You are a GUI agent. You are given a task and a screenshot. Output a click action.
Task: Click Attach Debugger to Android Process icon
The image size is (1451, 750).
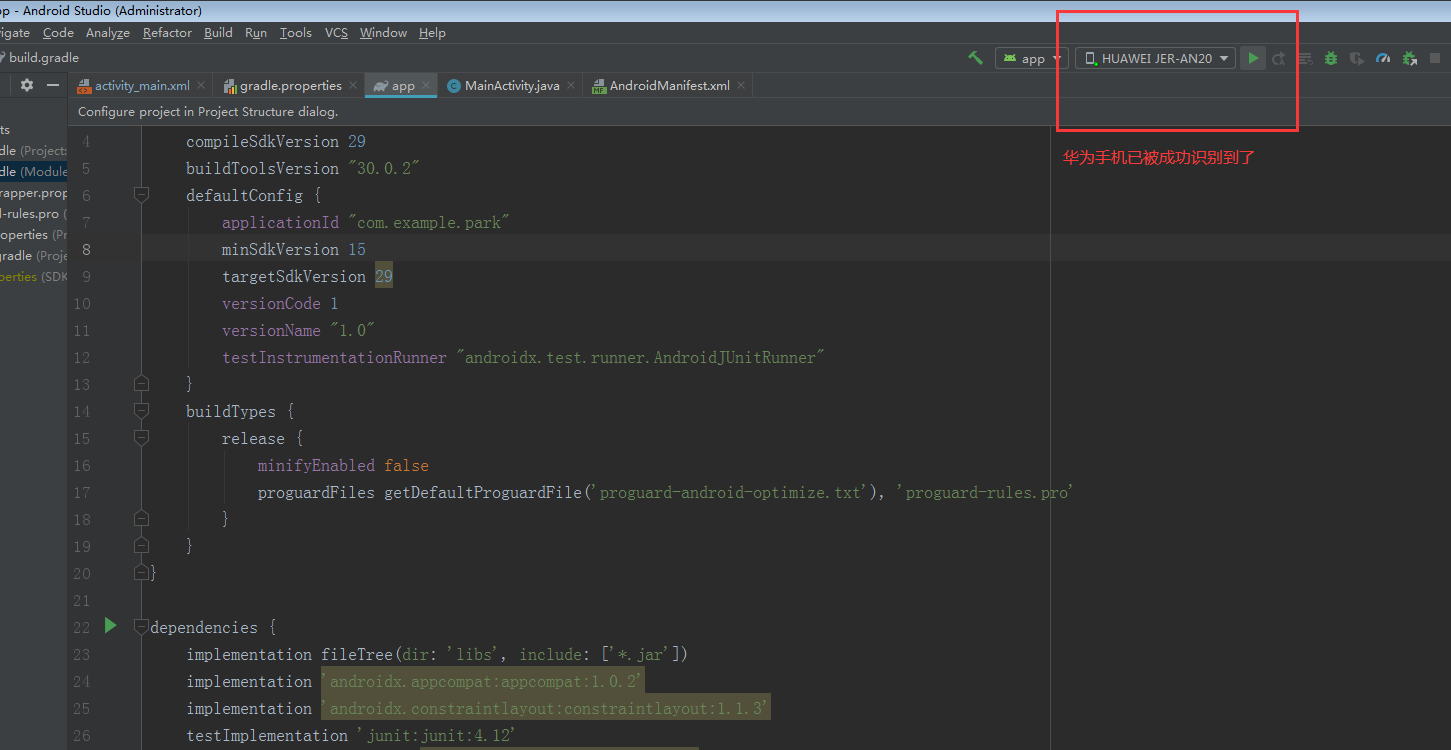tap(1410, 58)
